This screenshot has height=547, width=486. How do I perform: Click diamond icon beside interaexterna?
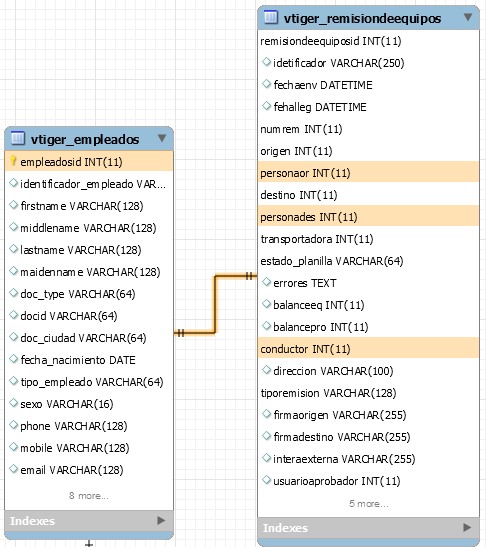[x=267, y=458]
